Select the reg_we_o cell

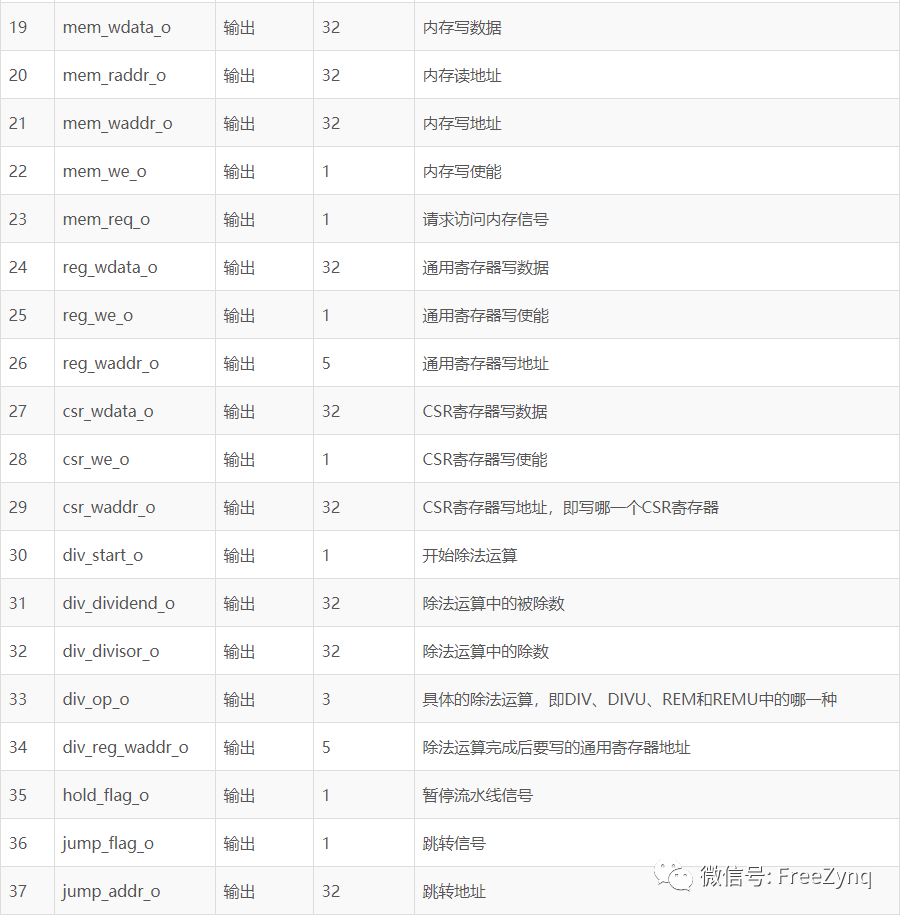[98, 315]
